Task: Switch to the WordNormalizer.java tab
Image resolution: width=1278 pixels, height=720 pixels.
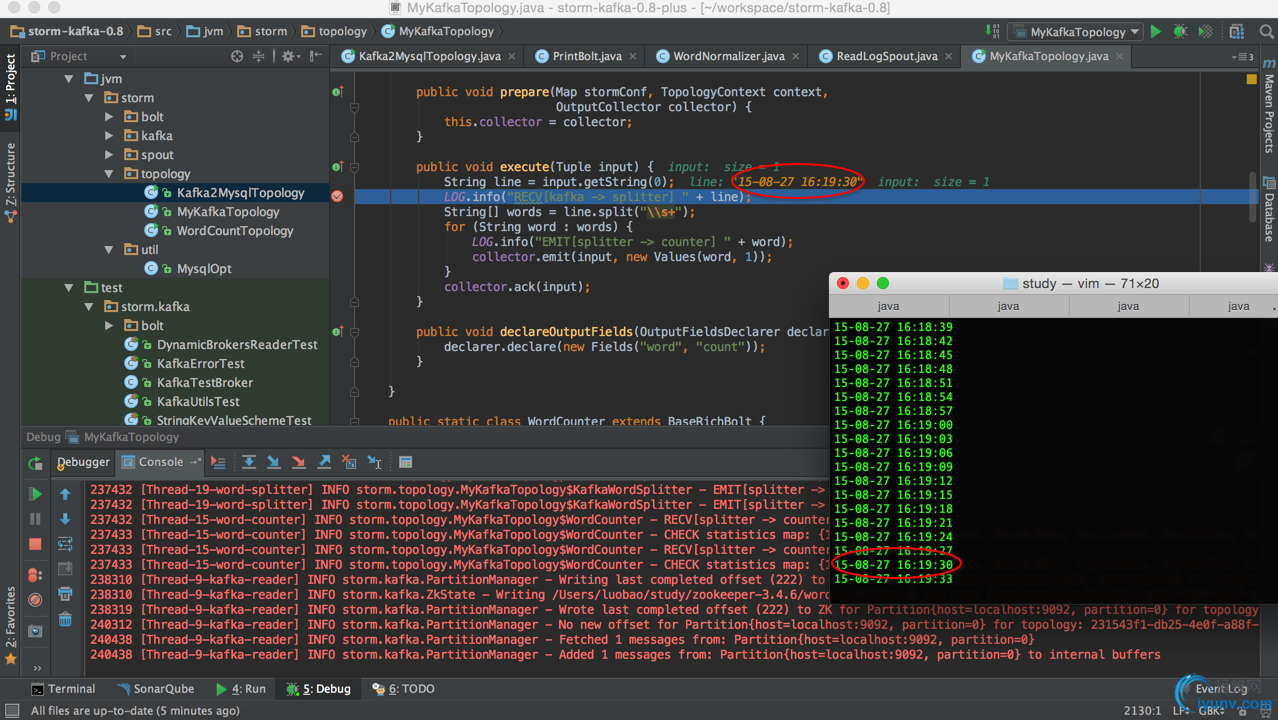Action: [728, 56]
